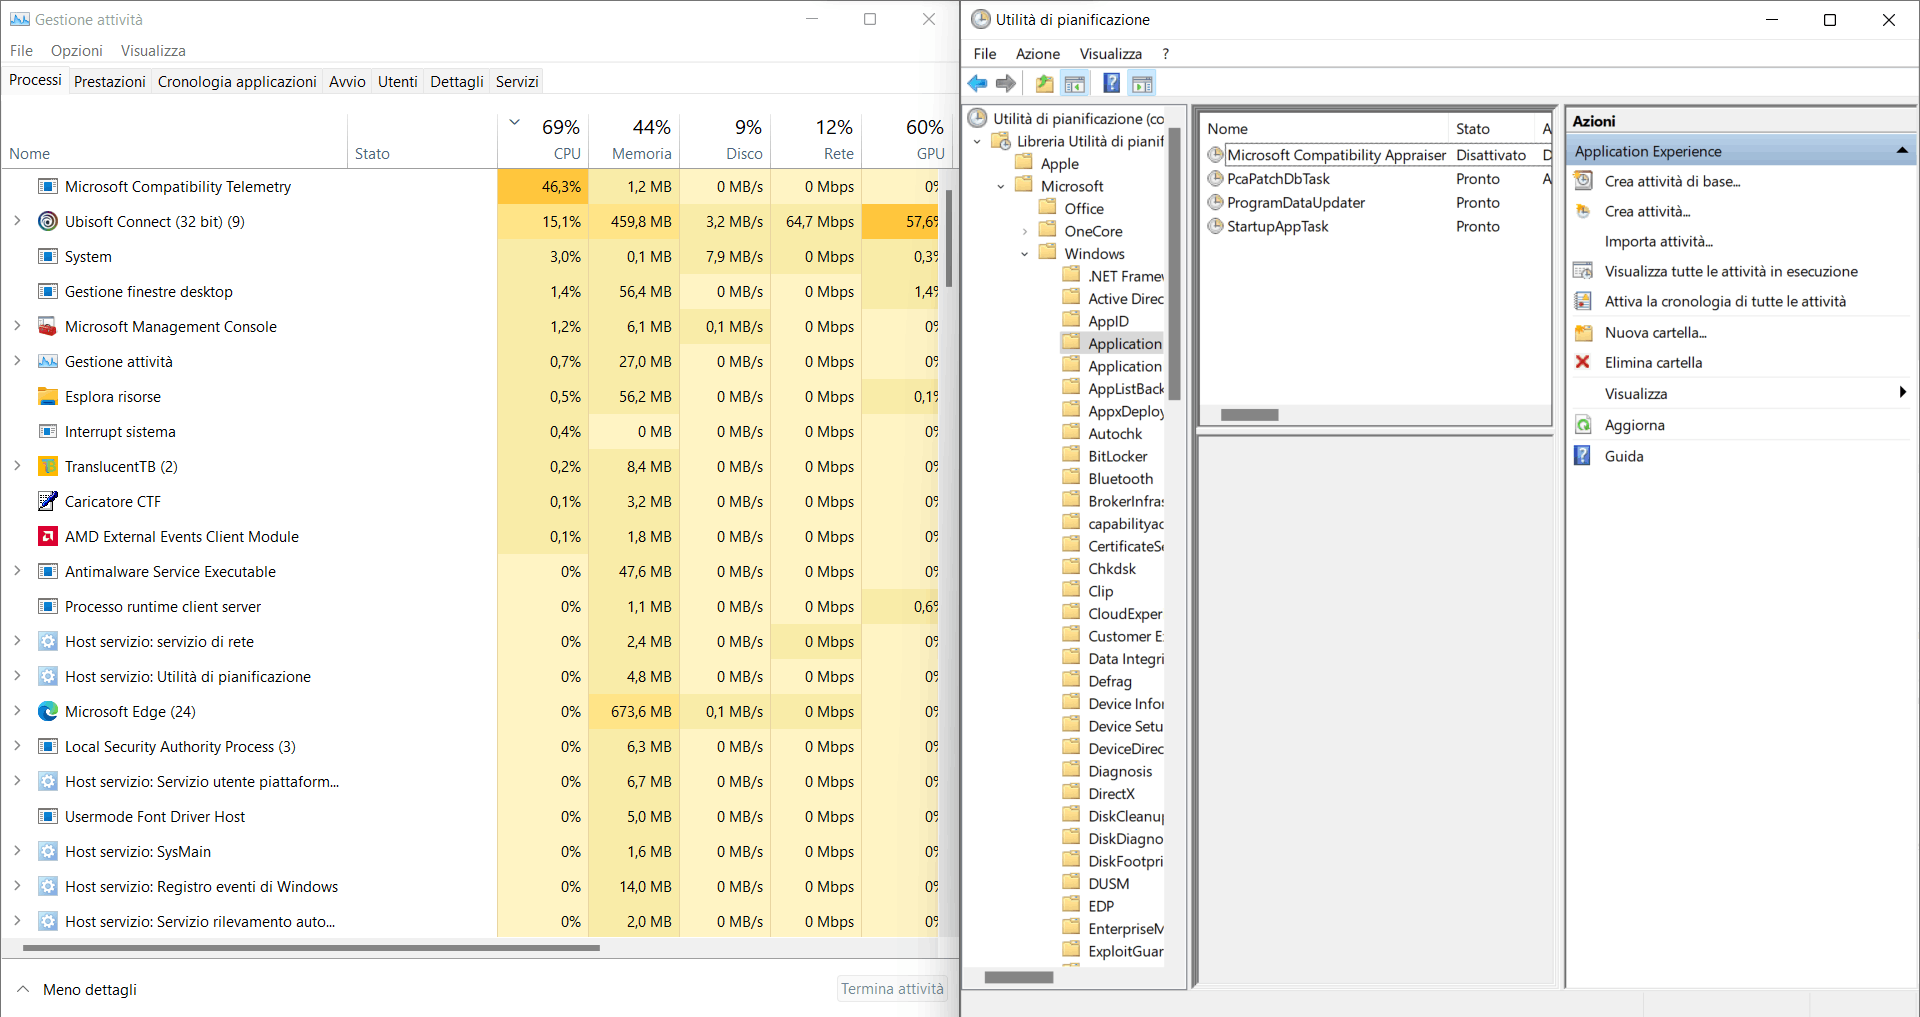Click the Crea attività di base icon
This screenshot has width=1920, height=1017.
(x=1583, y=181)
